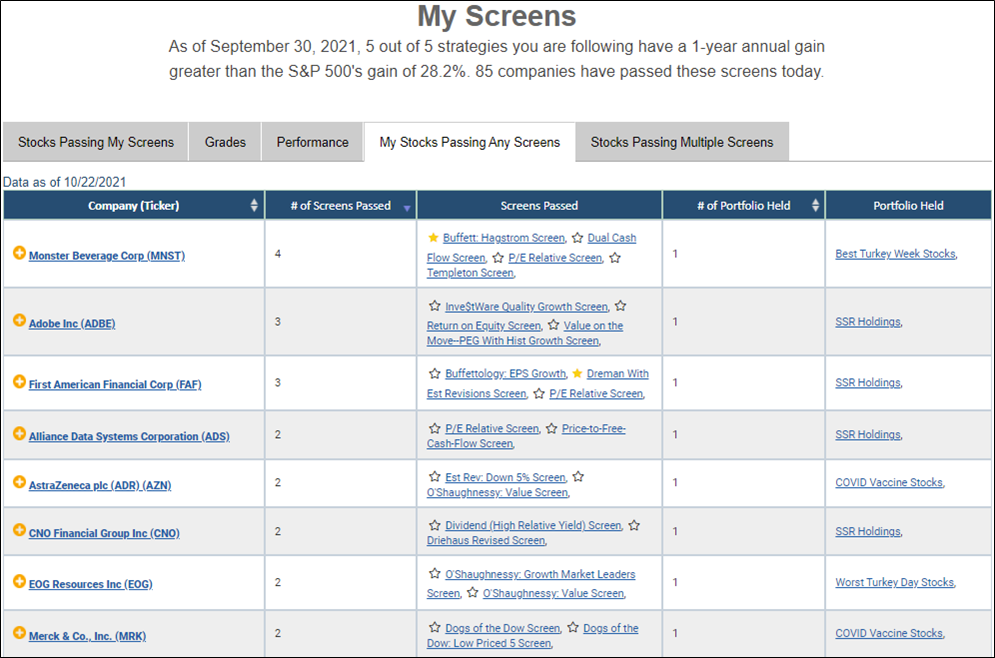The image size is (995, 658).
Task: Open Monster Beverage Corp (MNST) link
Action: click(x=107, y=256)
